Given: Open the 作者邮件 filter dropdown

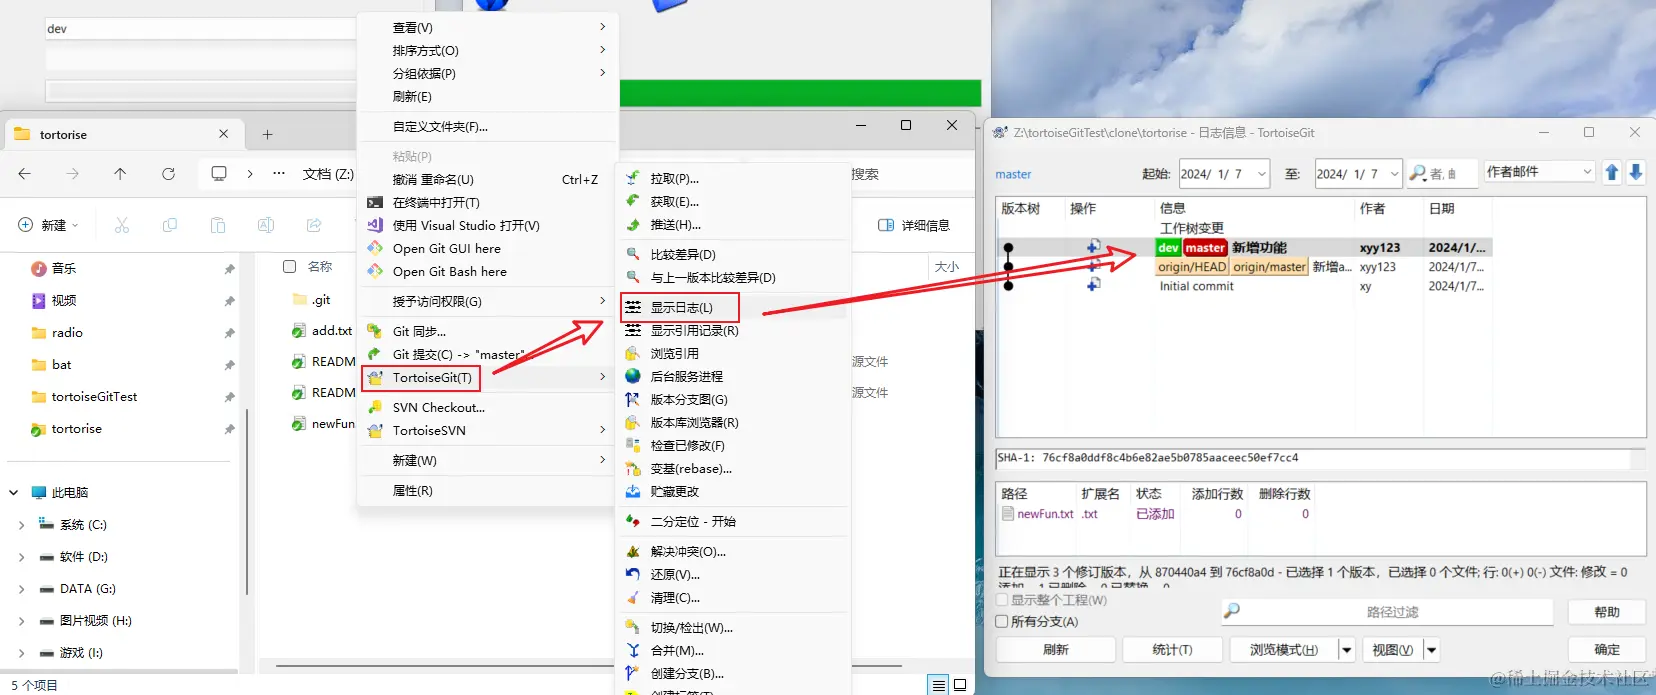Looking at the screenshot, I should coord(1587,172).
